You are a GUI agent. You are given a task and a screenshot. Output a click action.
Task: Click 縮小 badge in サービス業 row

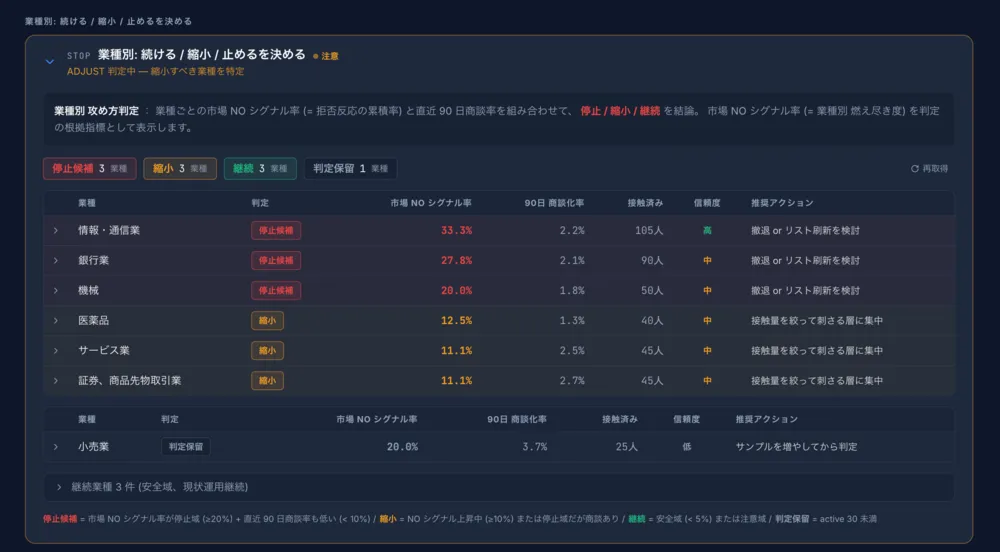(x=267, y=351)
